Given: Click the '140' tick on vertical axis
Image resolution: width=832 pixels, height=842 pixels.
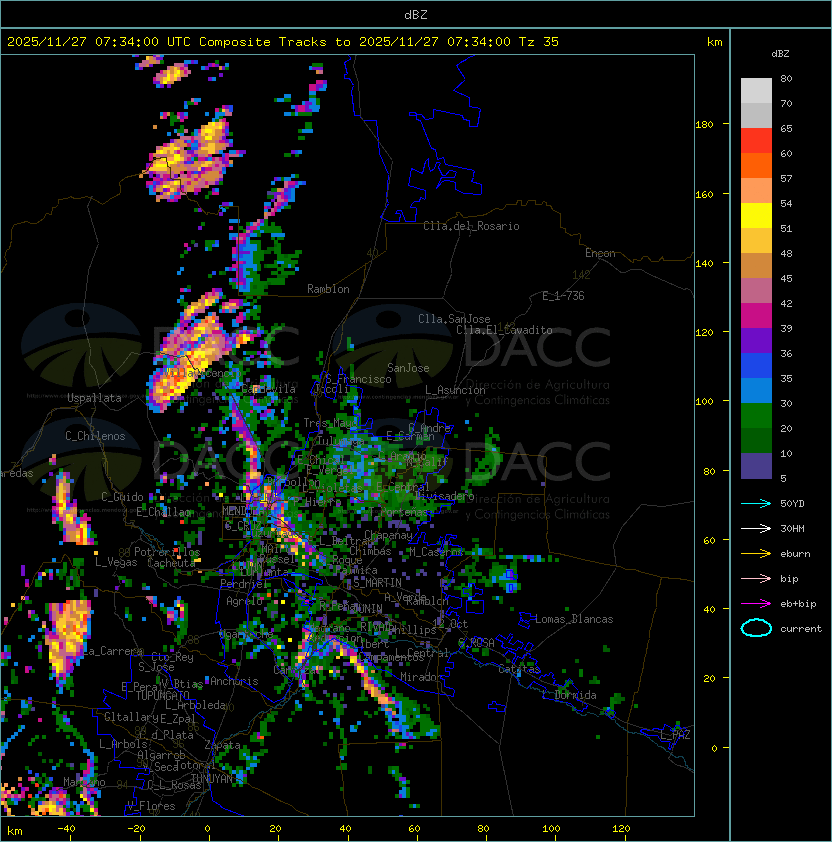Looking at the screenshot, I should [x=704, y=263].
